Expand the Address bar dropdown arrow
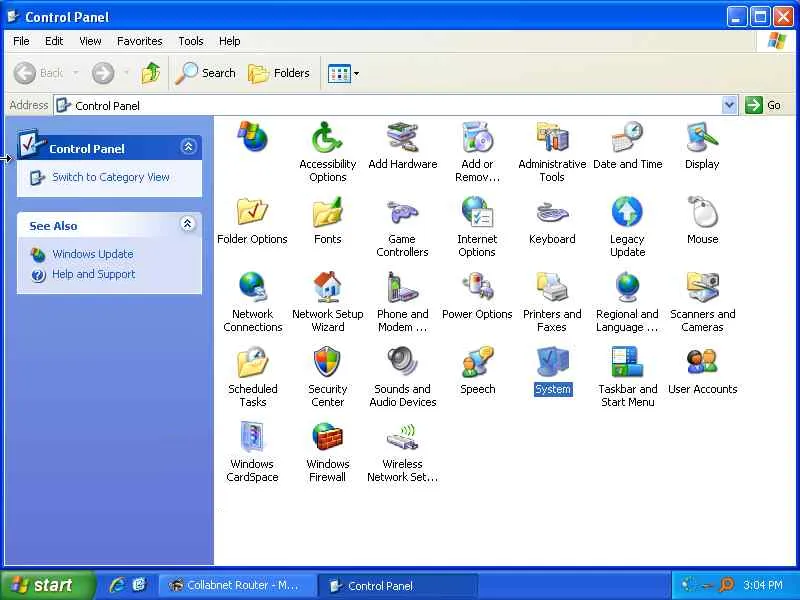 point(730,105)
